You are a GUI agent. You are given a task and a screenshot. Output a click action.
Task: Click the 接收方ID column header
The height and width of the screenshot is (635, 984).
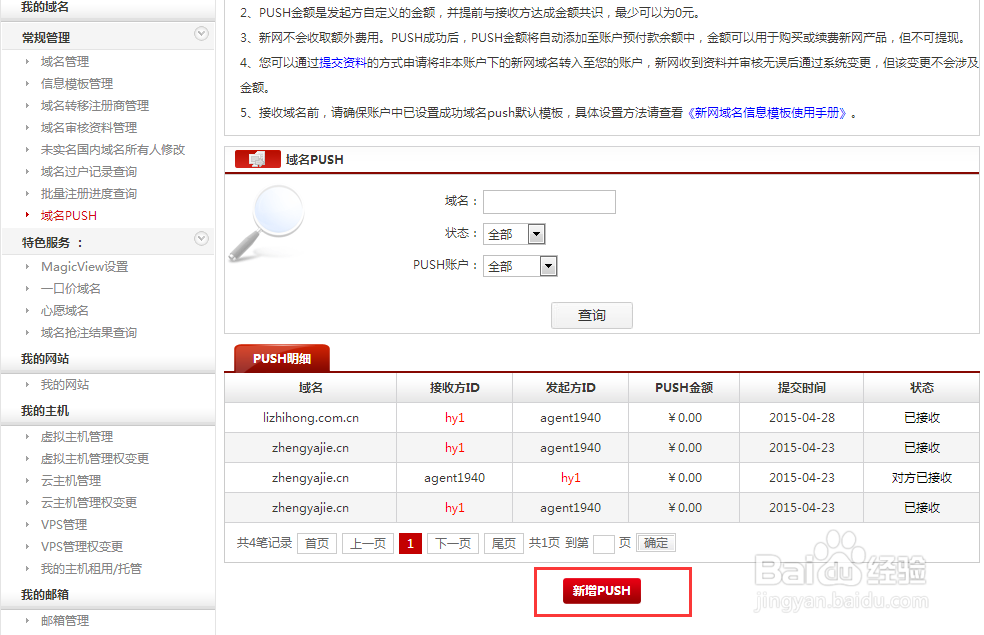click(x=454, y=388)
